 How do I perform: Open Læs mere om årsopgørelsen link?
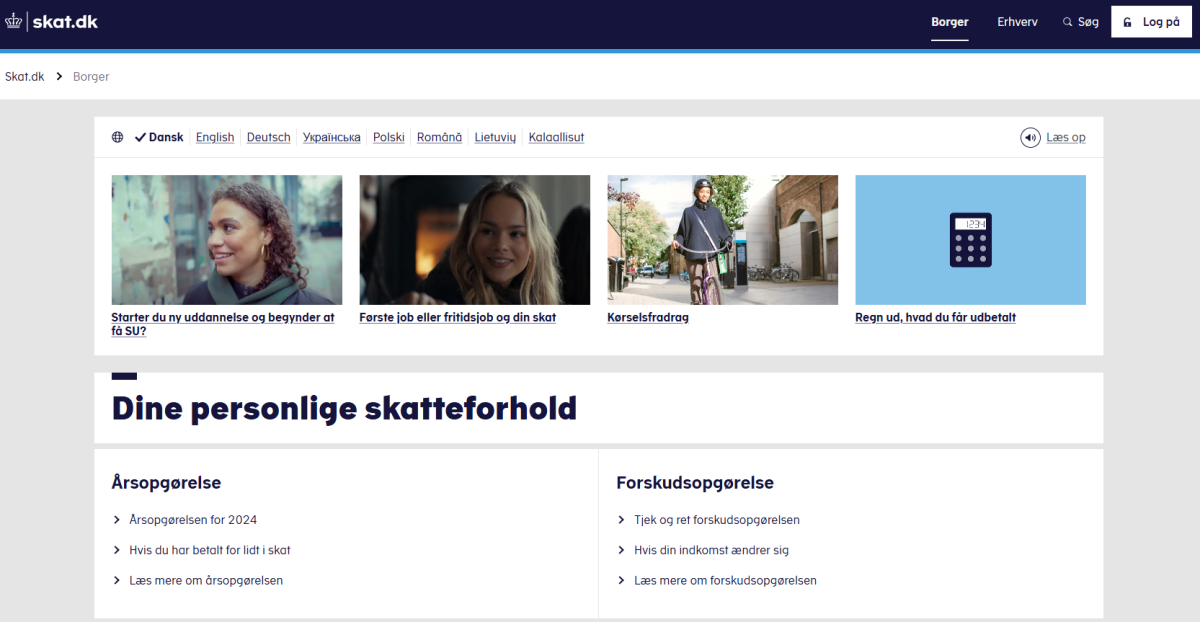(x=206, y=580)
